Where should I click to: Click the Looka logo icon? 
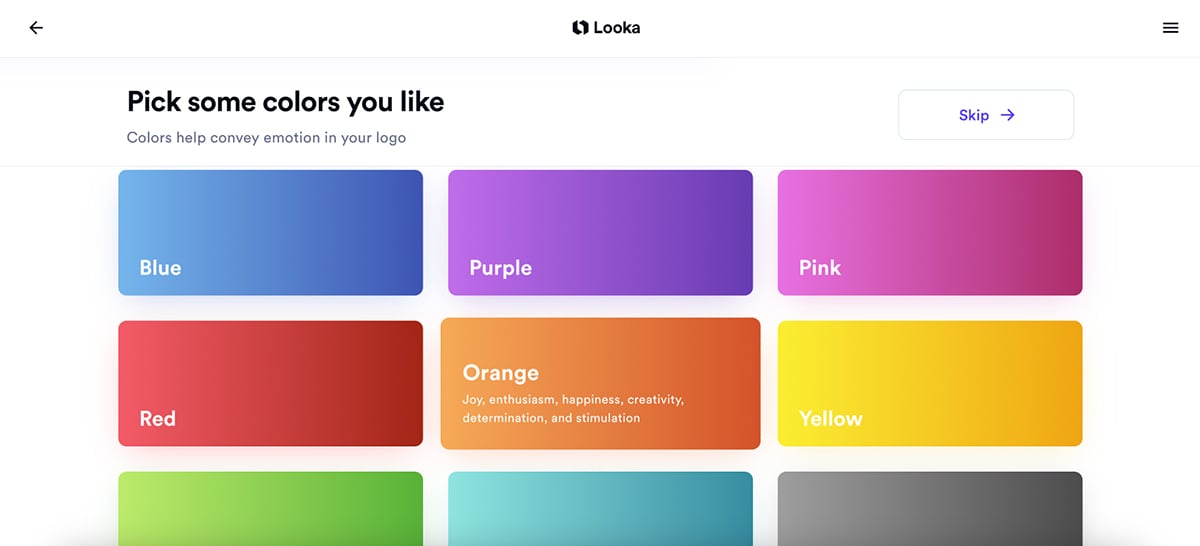[x=580, y=28]
